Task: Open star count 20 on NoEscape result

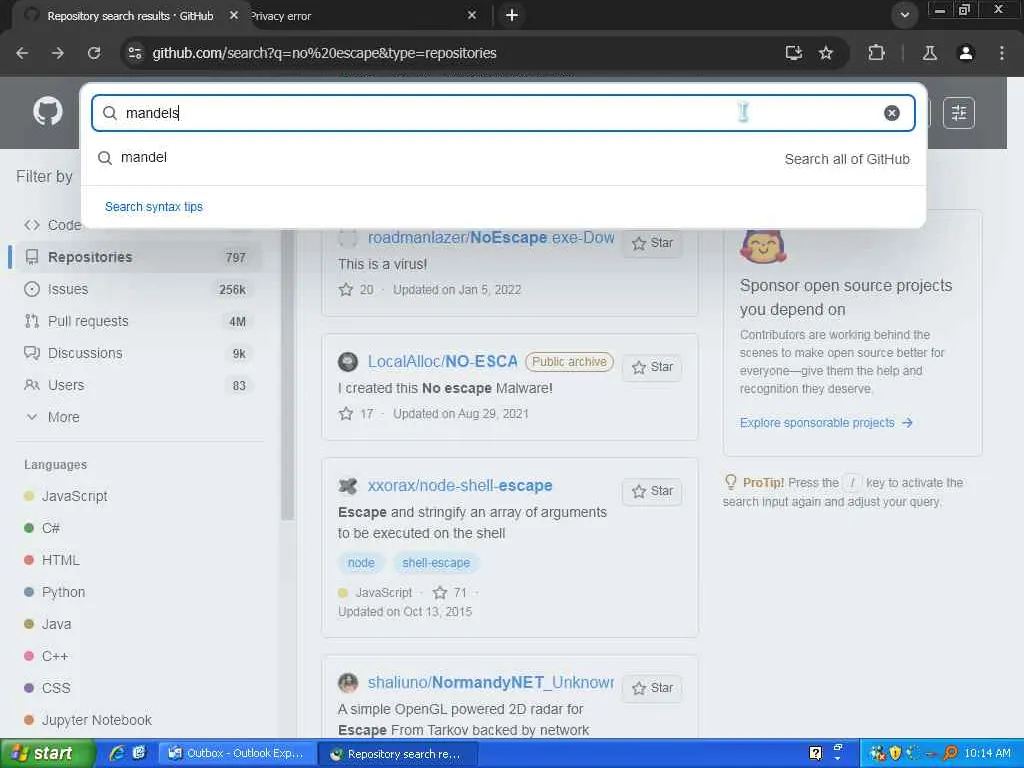Action: [x=357, y=290]
